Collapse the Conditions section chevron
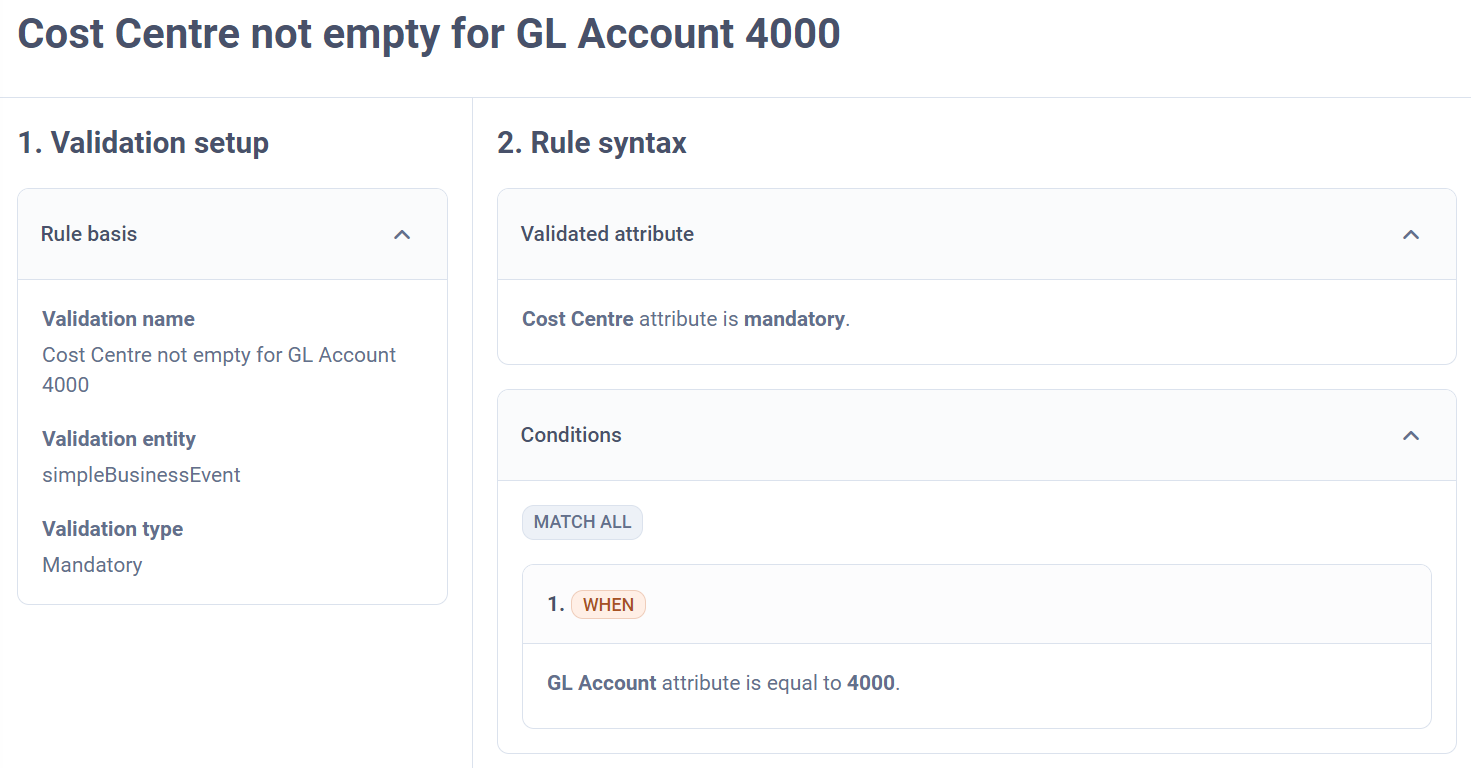 point(1411,436)
